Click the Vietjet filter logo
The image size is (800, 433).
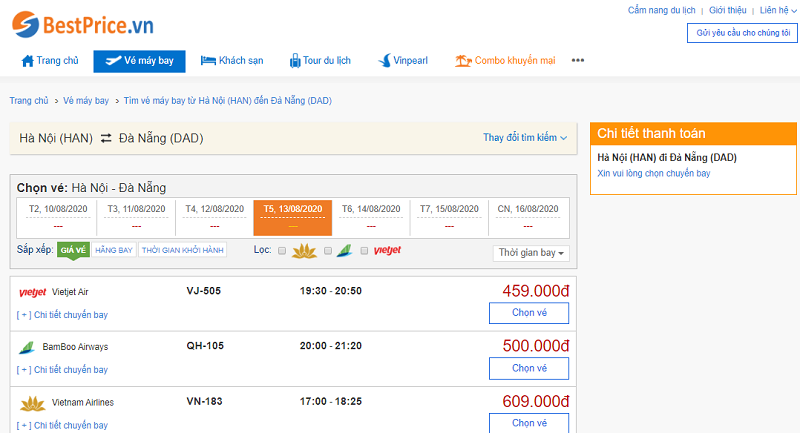[x=387, y=250]
